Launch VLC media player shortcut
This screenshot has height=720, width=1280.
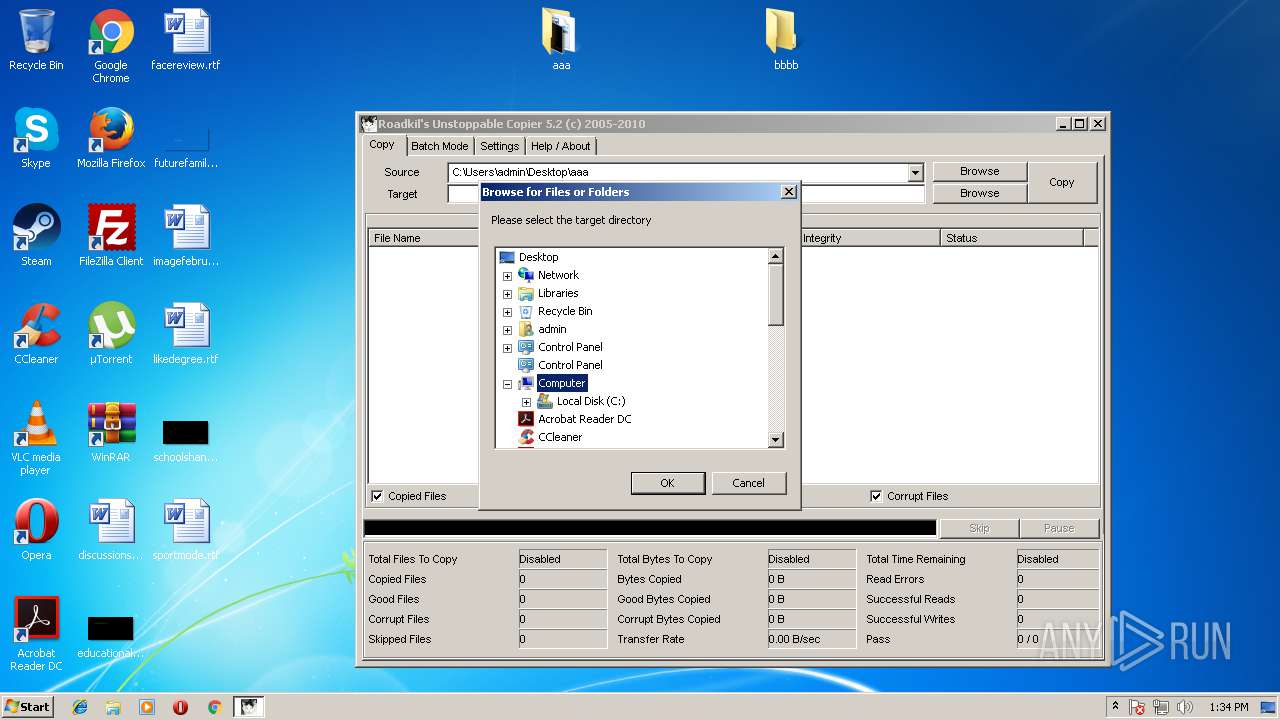(x=36, y=438)
